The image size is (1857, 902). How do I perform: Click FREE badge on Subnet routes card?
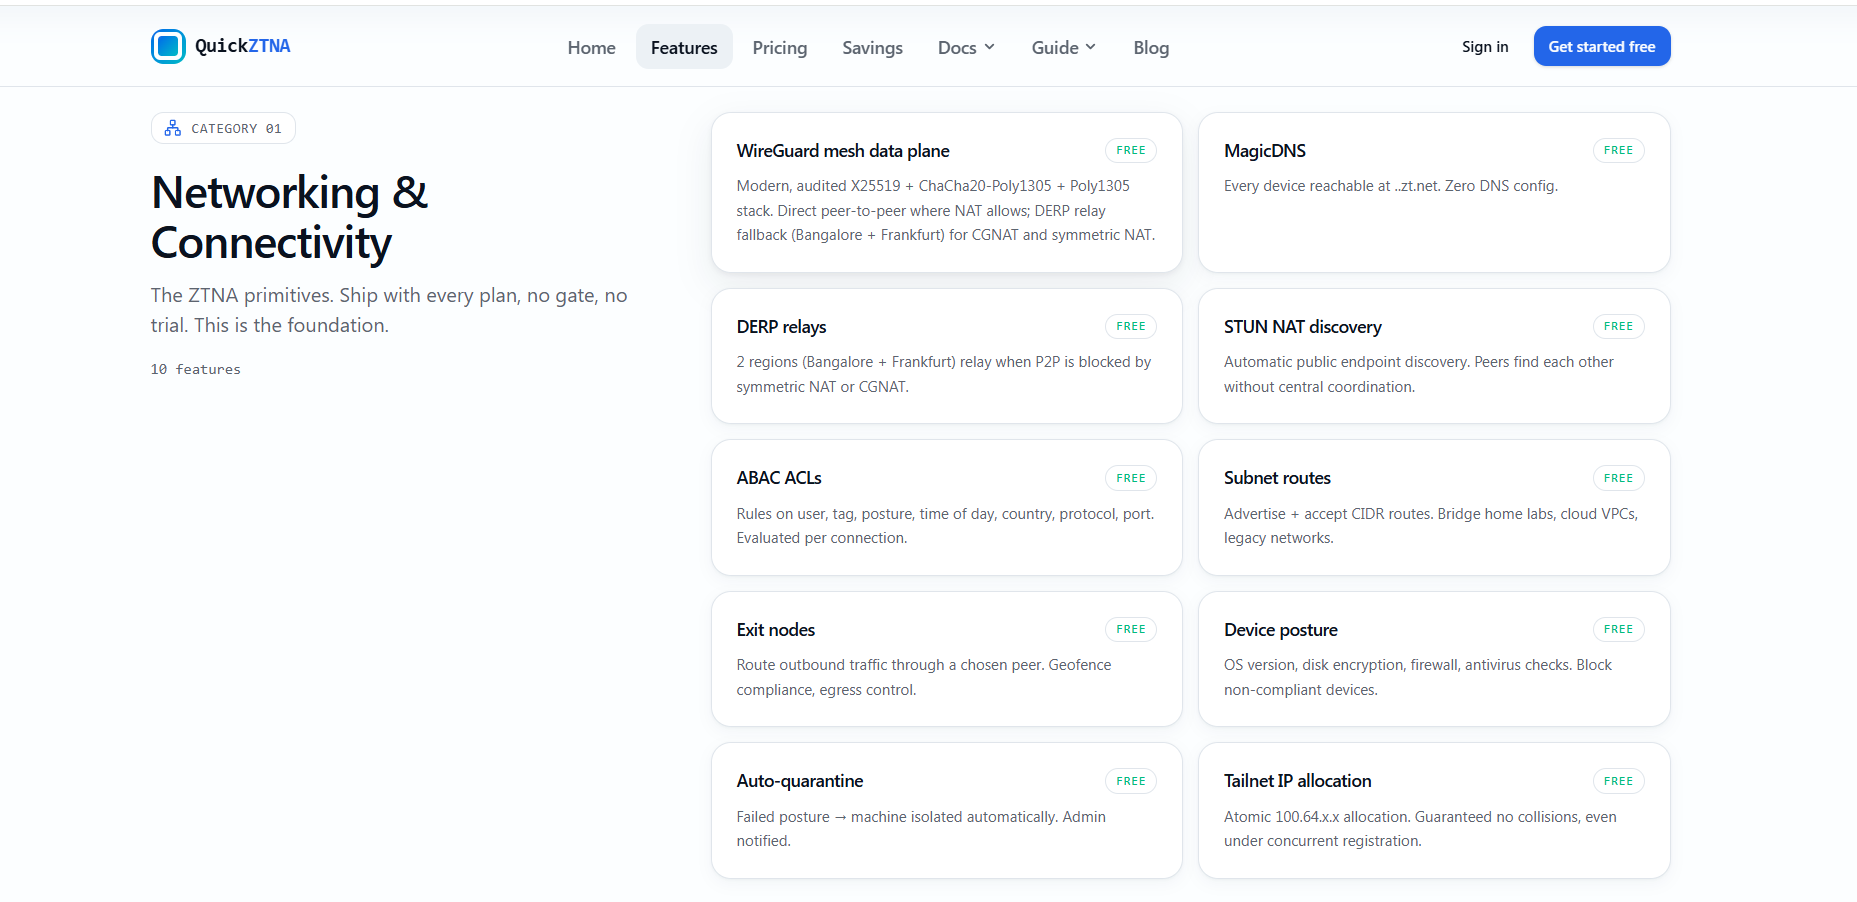1618,478
